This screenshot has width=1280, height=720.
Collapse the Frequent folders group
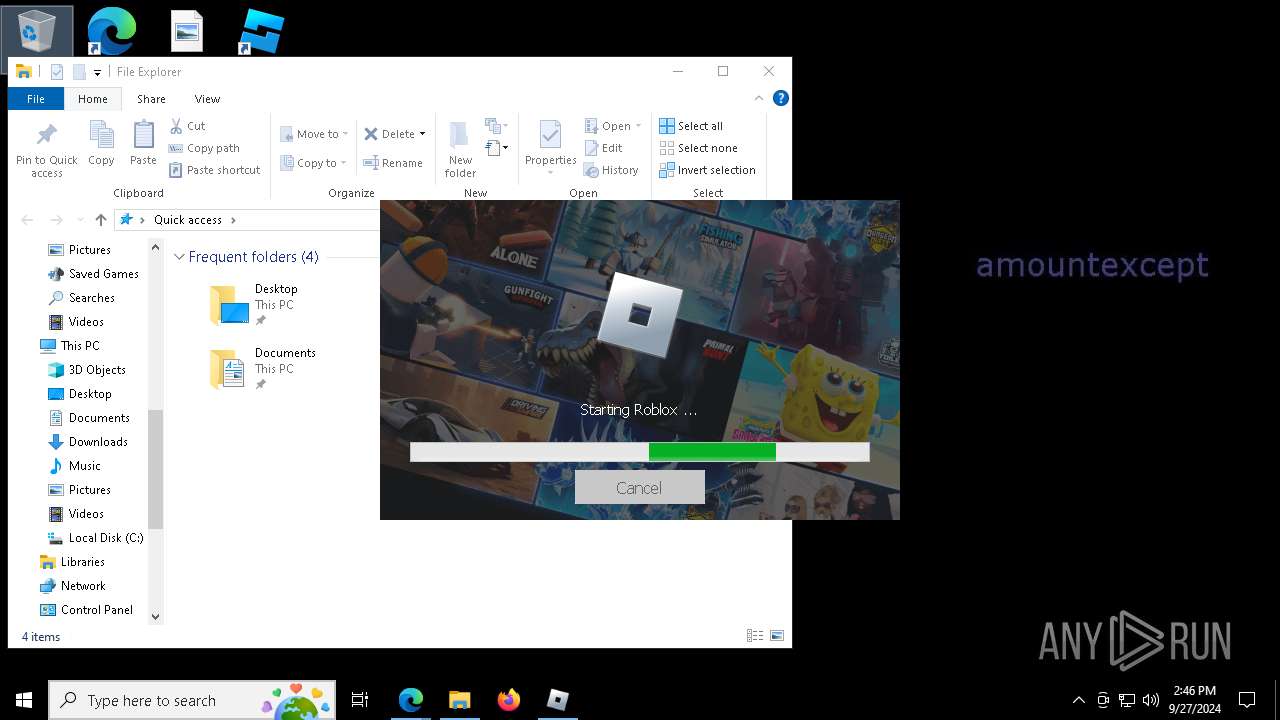pos(179,257)
